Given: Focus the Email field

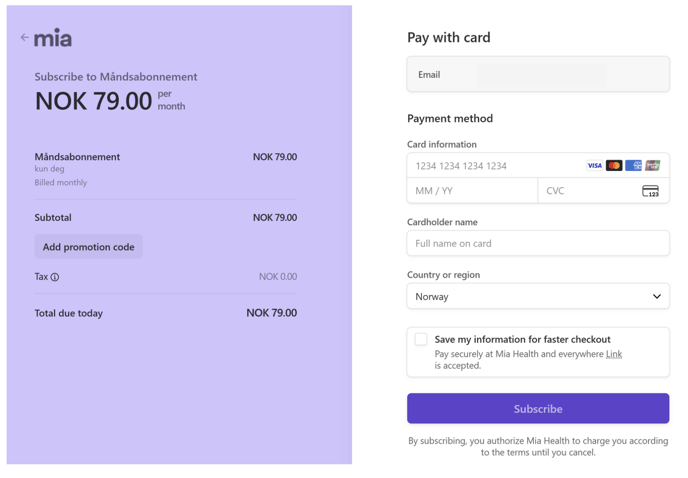Looking at the screenshot, I should tap(540, 75).
